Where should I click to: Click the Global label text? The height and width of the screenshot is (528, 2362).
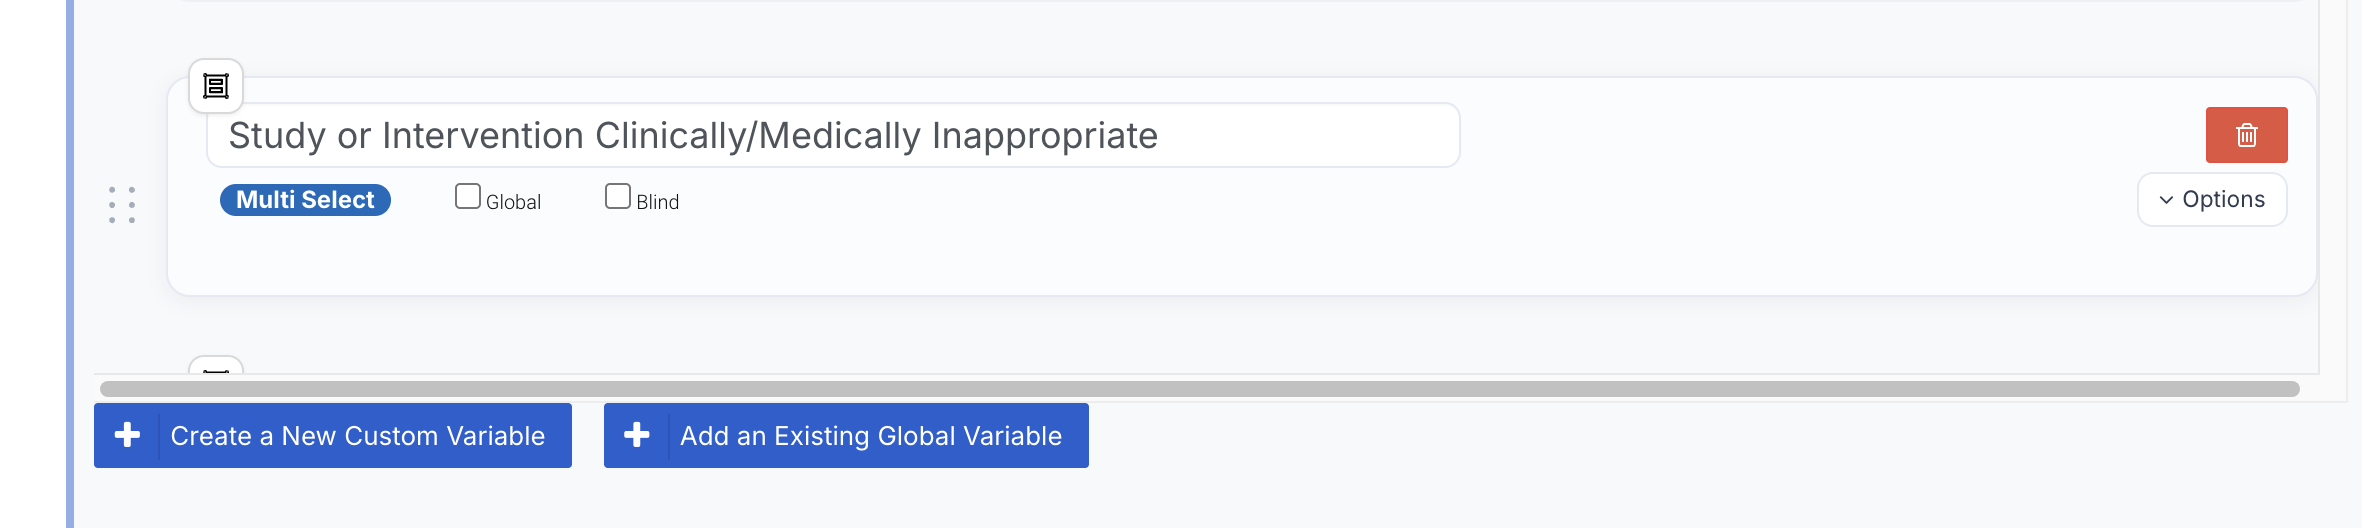[x=514, y=202]
